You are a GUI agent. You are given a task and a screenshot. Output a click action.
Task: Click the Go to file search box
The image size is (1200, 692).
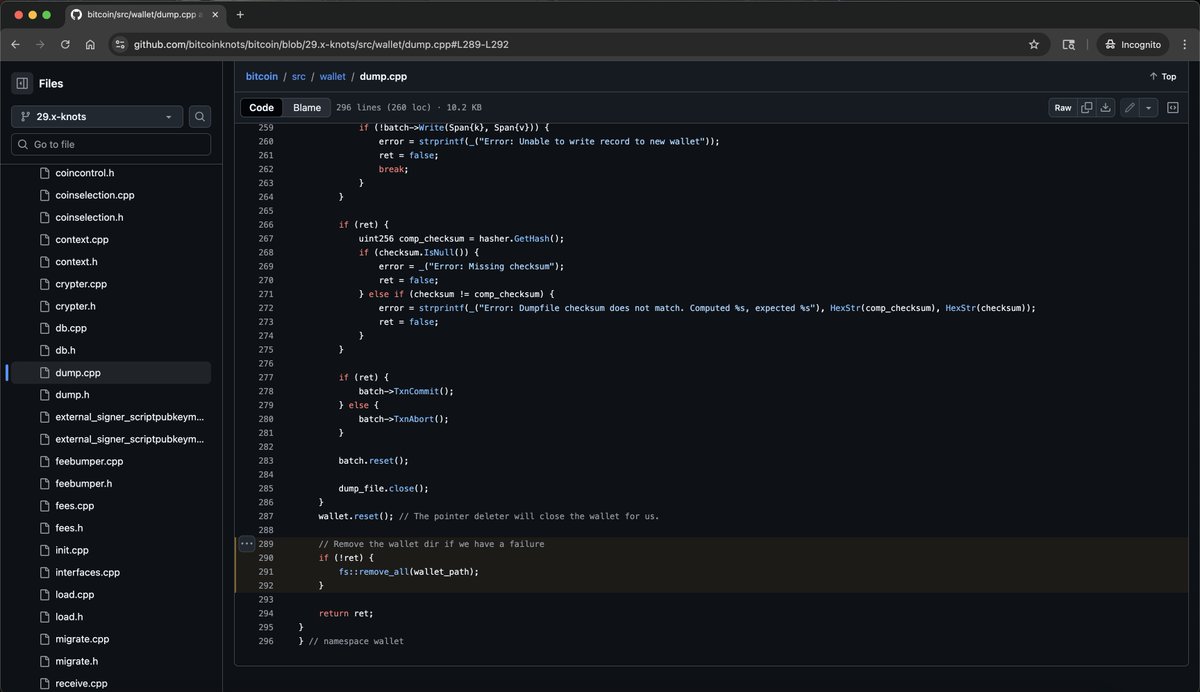[x=110, y=144]
